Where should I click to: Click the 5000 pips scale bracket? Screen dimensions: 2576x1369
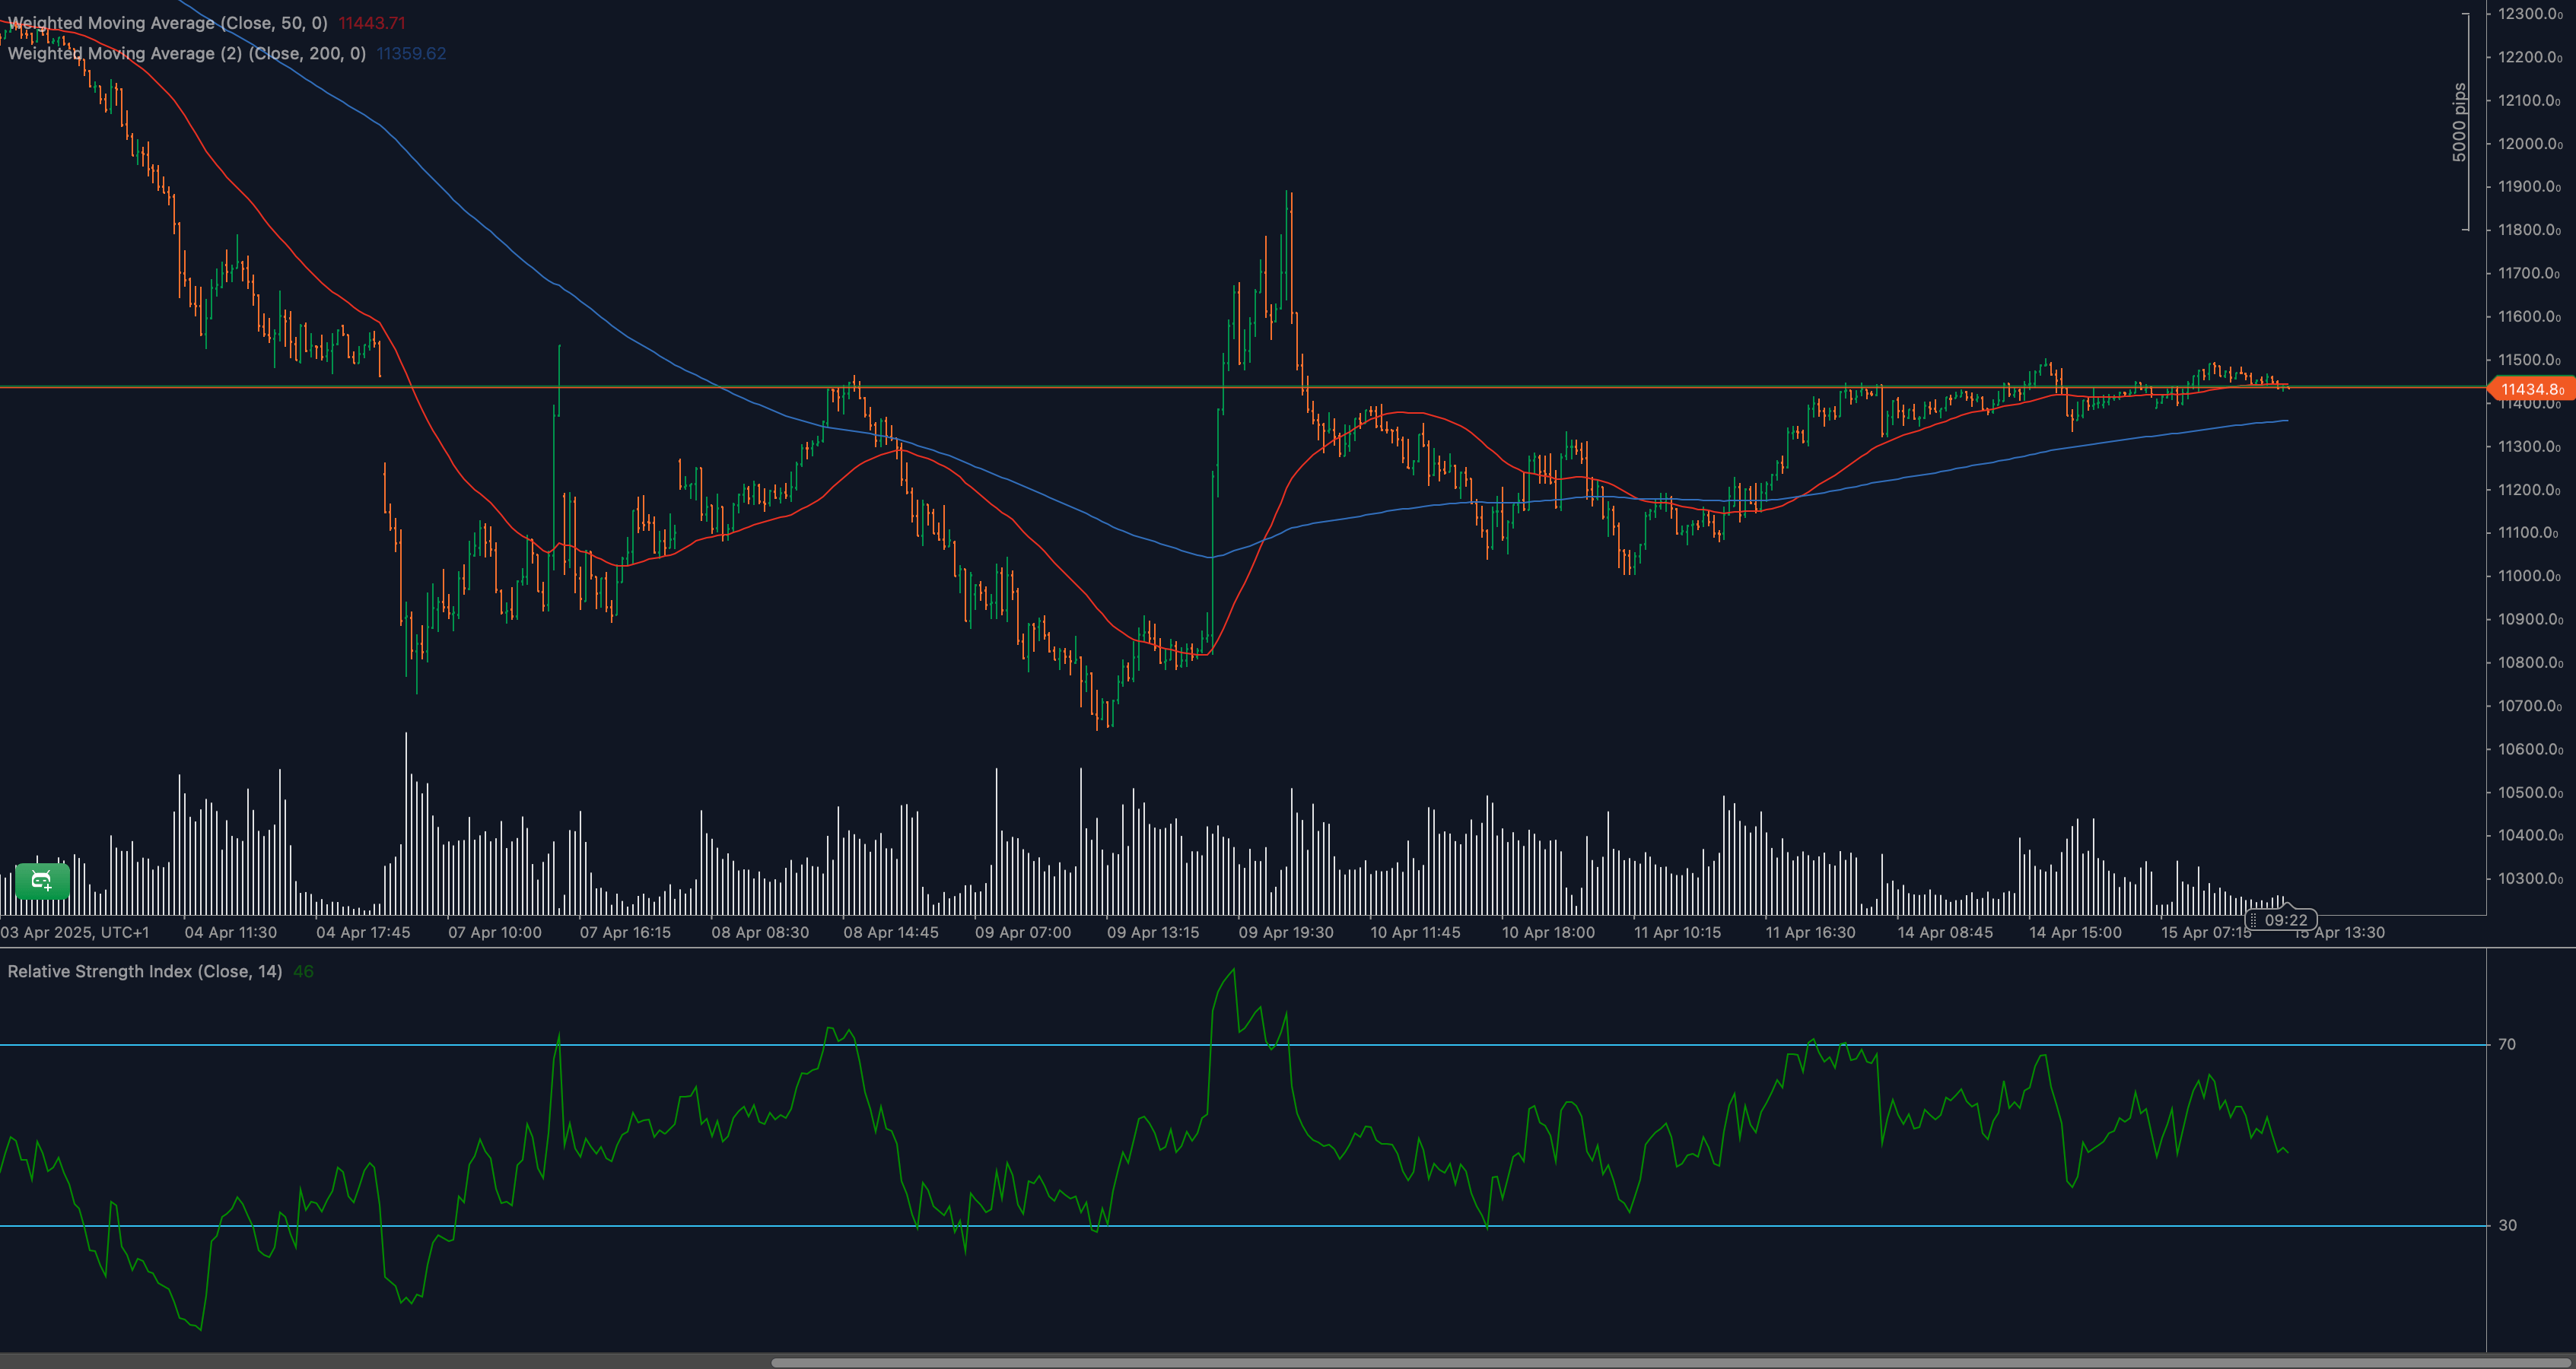click(2460, 122)
